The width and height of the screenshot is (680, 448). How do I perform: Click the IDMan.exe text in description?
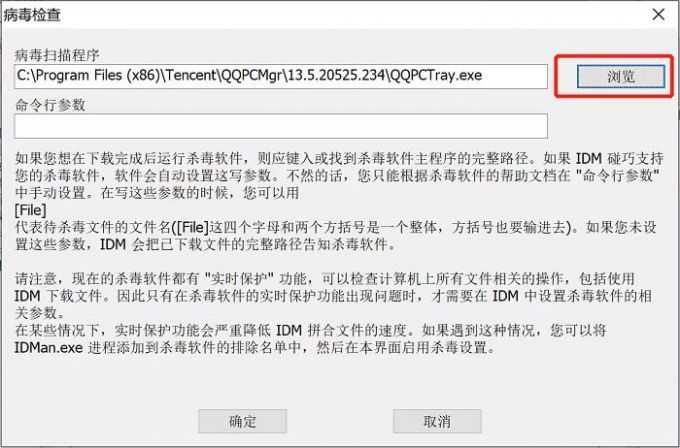coord(49,347)
